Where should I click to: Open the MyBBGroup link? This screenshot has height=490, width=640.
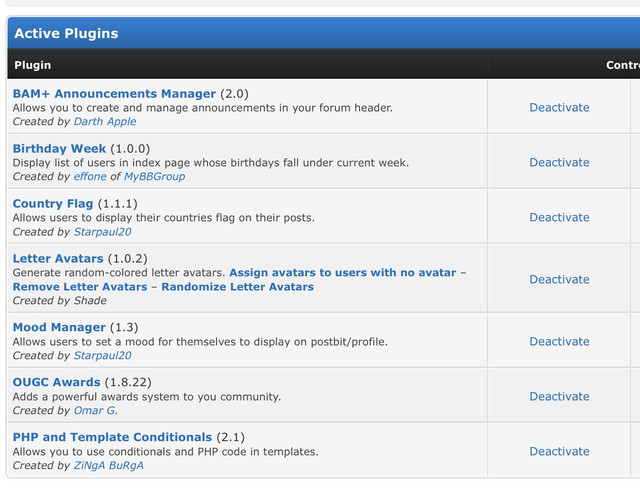coord(155,176)
